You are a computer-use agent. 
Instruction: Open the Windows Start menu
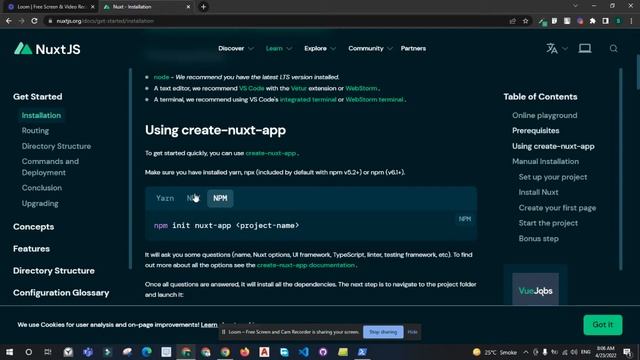click(x=9, y=352)
